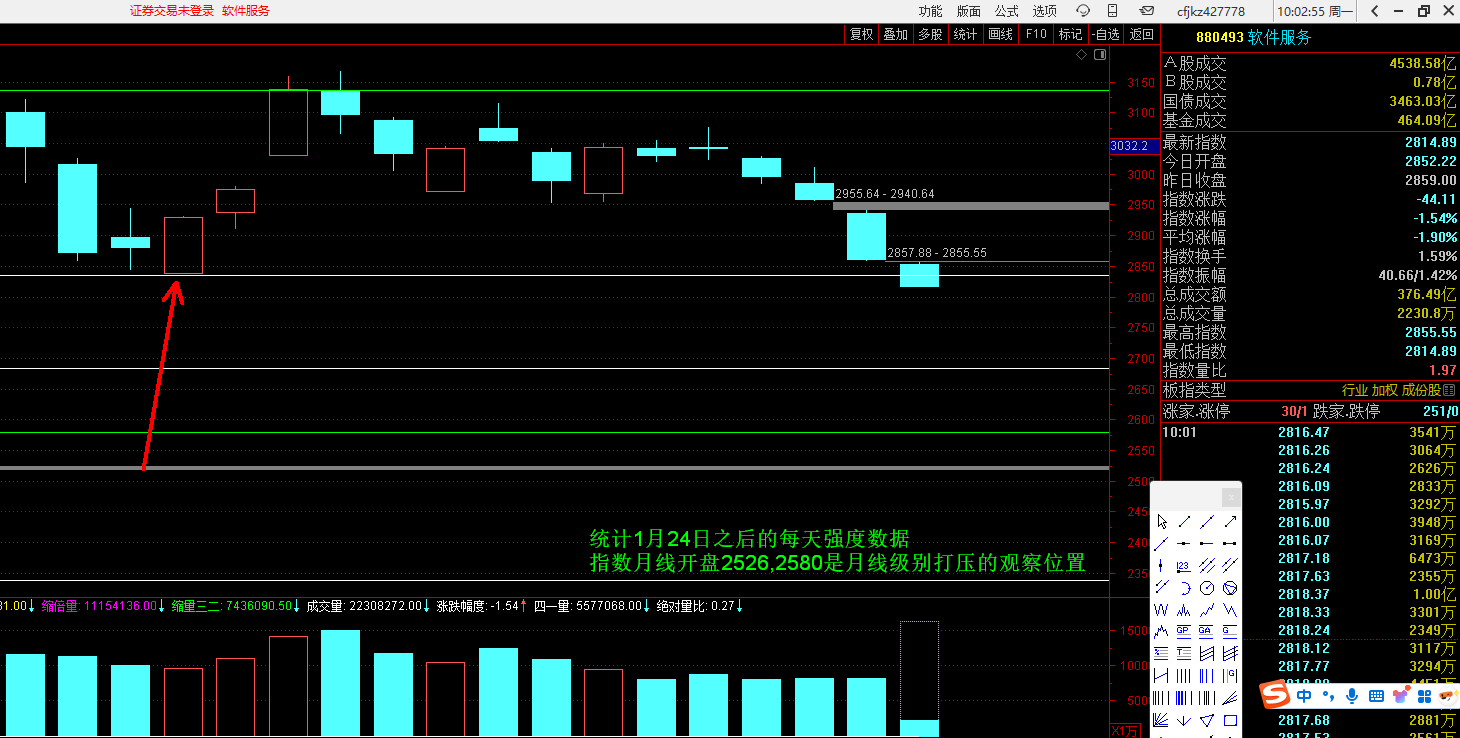1460x738 pixels.
Task: Open the 版面 menu
Action: [968, 11]
